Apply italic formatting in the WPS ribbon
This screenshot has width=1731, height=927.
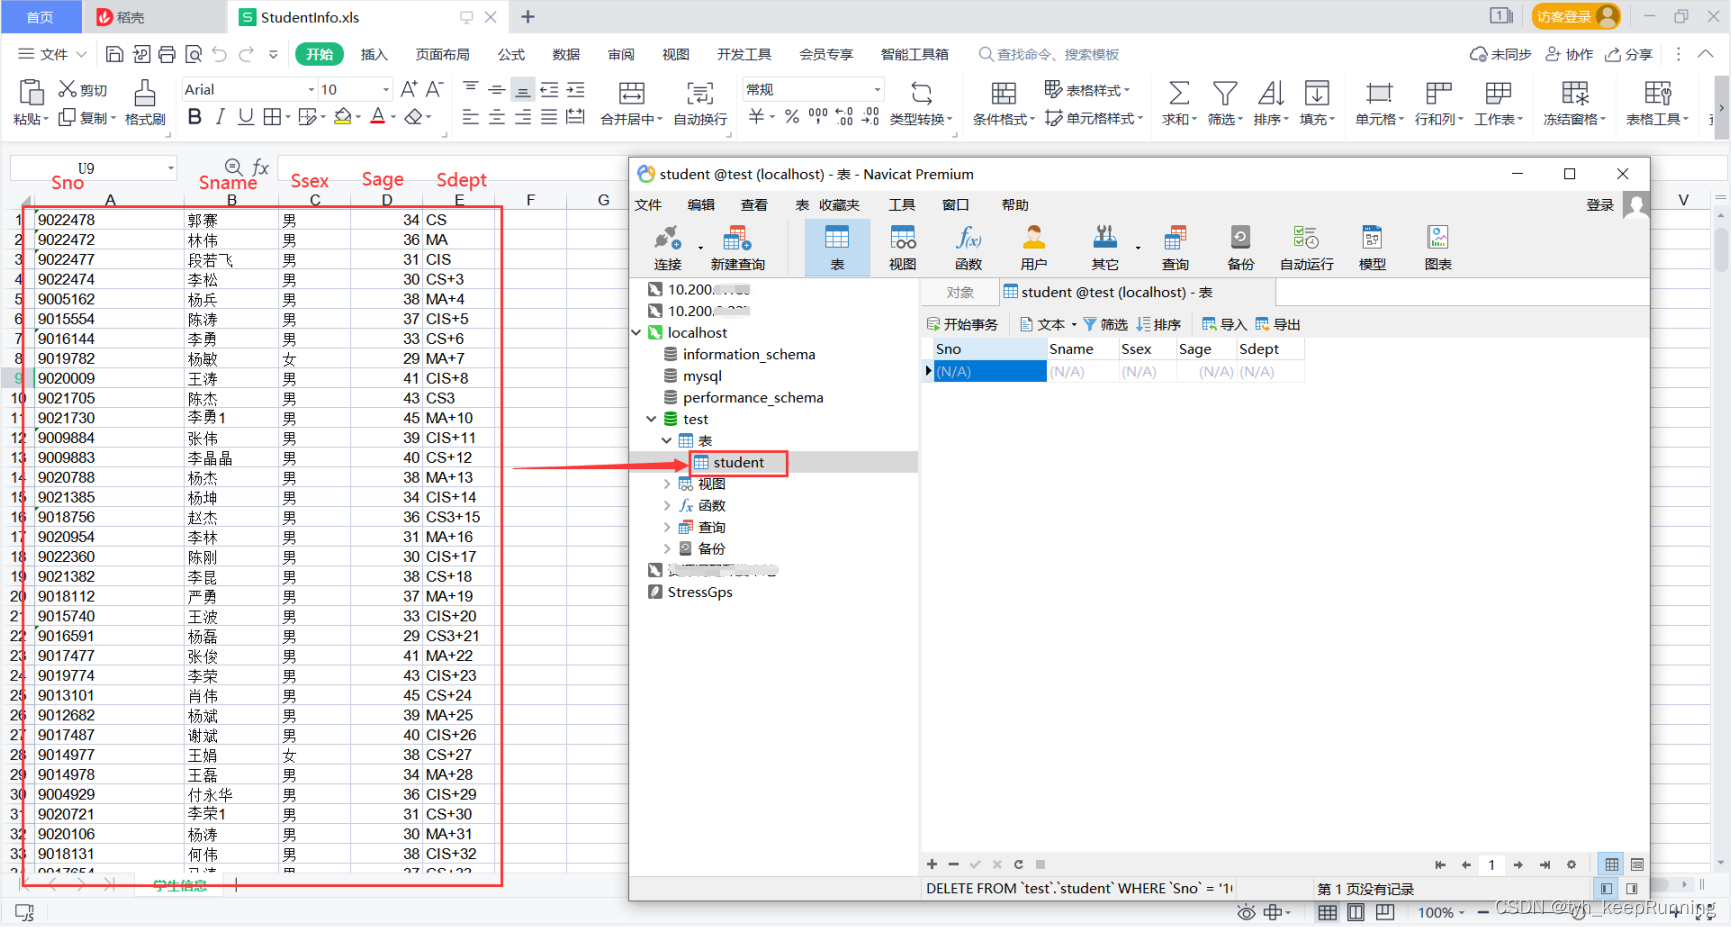coord(220,117)
